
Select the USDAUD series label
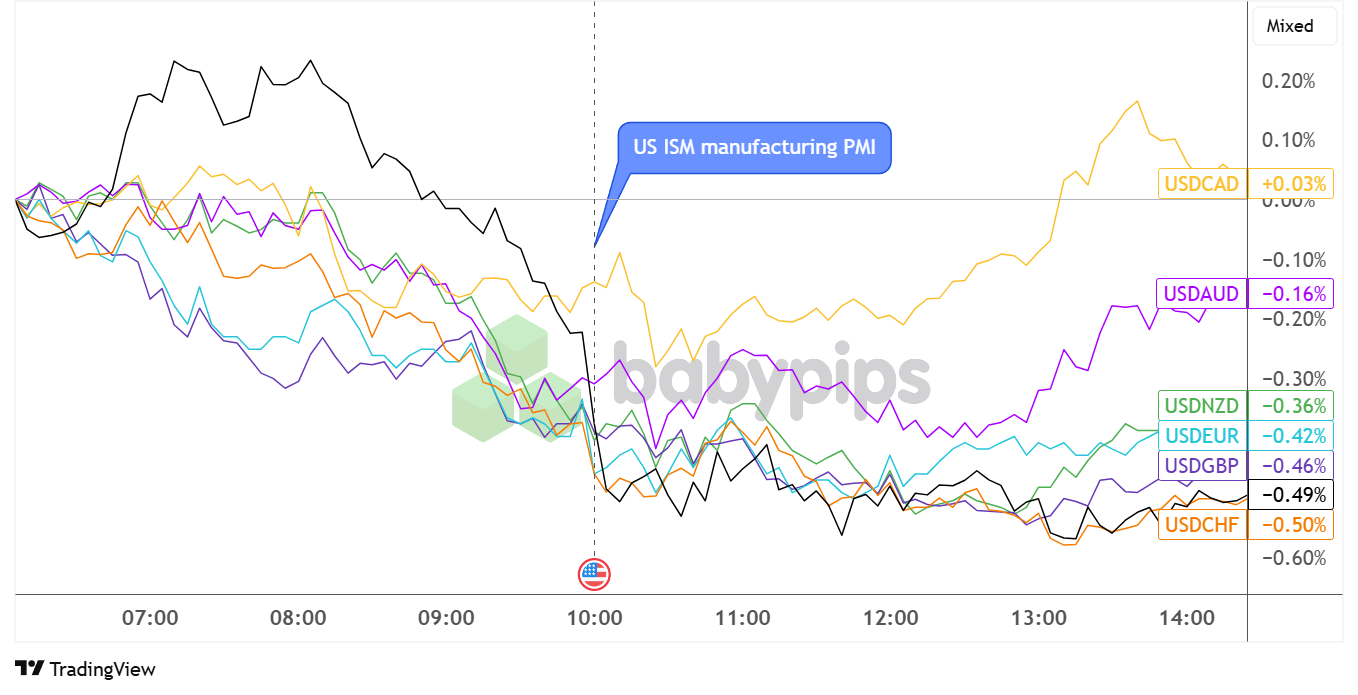1202,294
